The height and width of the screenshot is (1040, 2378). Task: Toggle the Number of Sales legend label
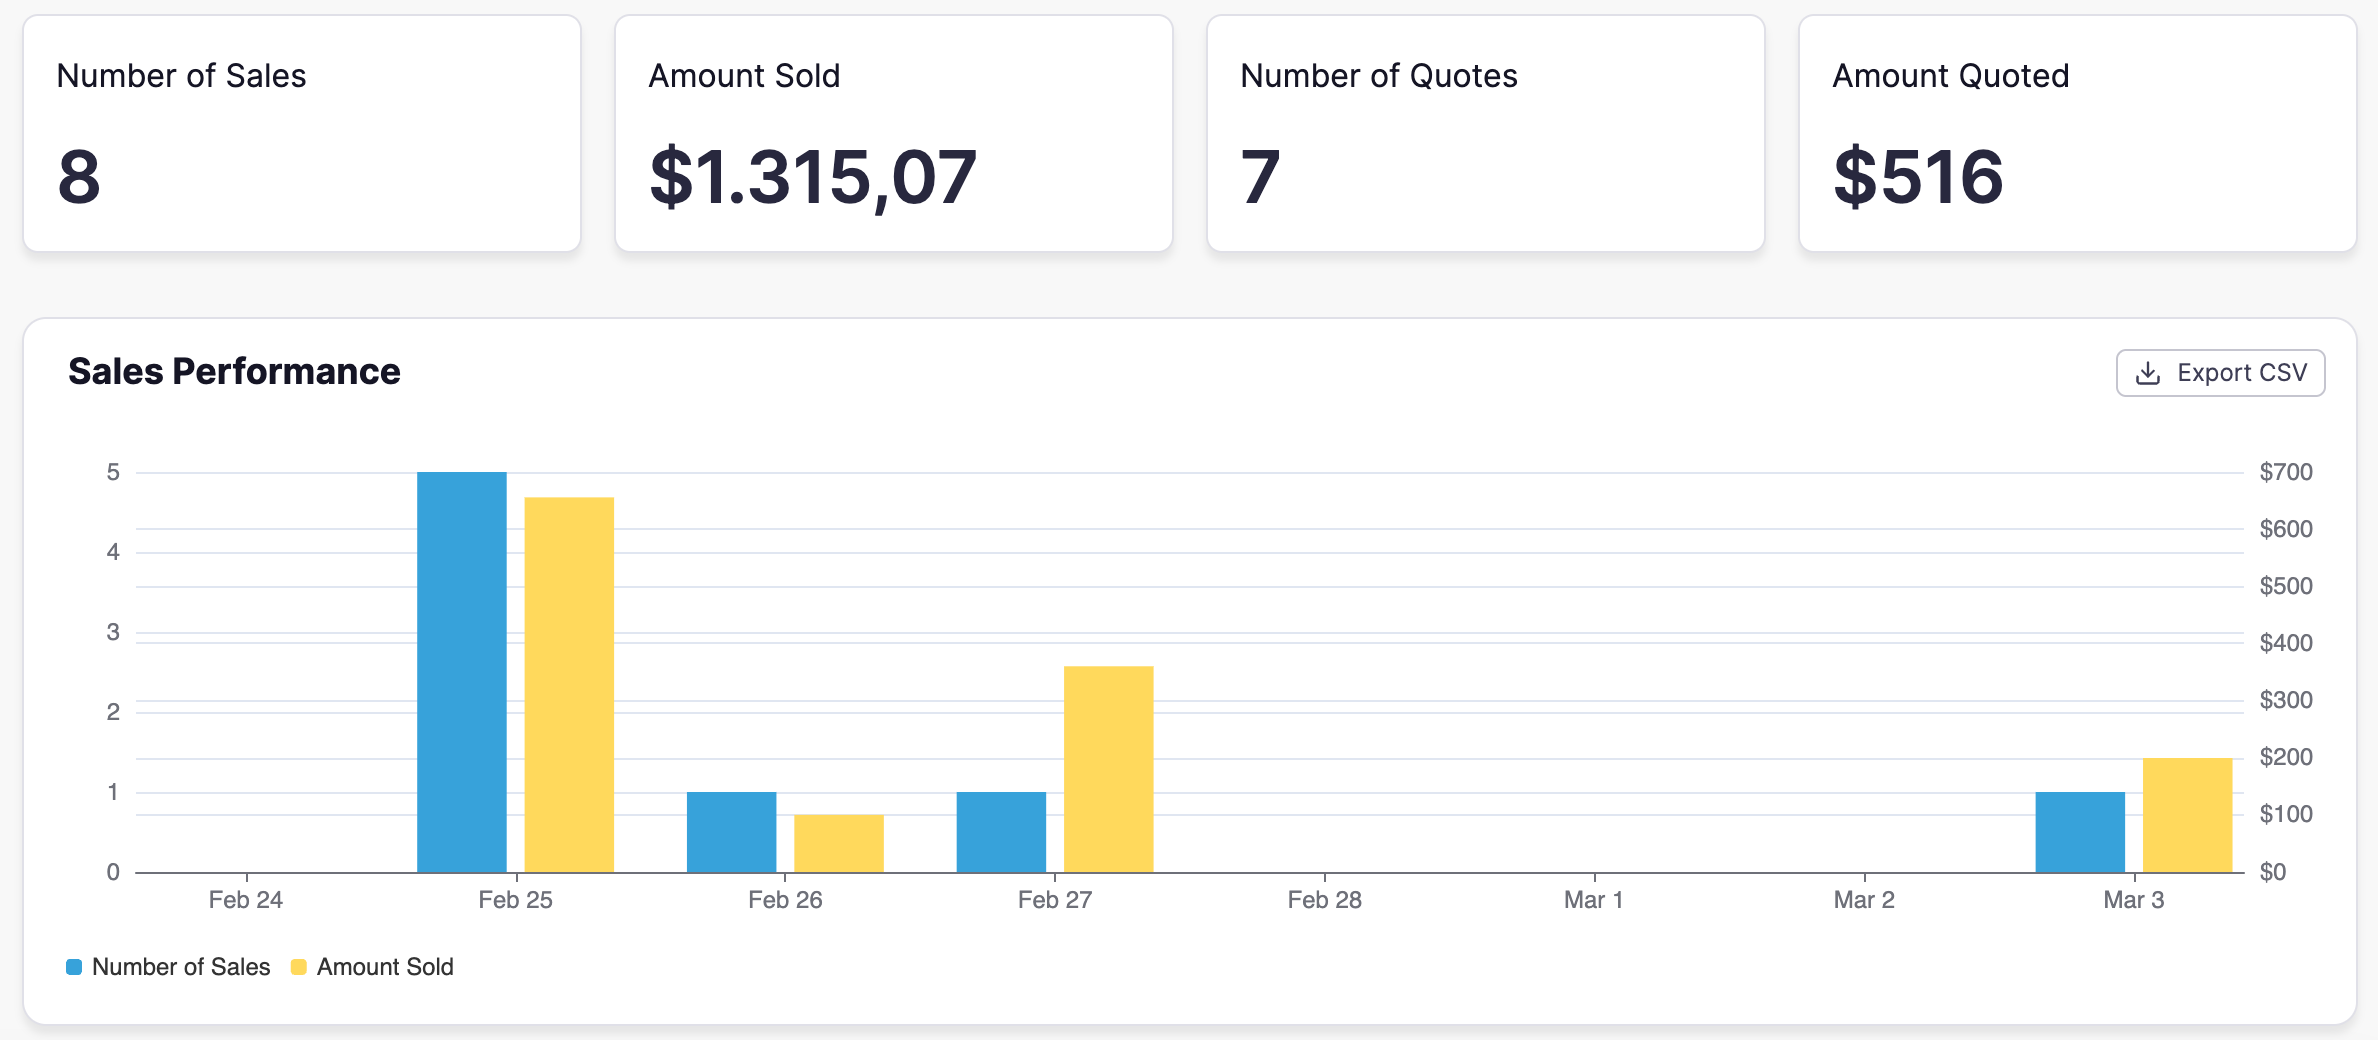pyautogui.click(x=181, y=967)
